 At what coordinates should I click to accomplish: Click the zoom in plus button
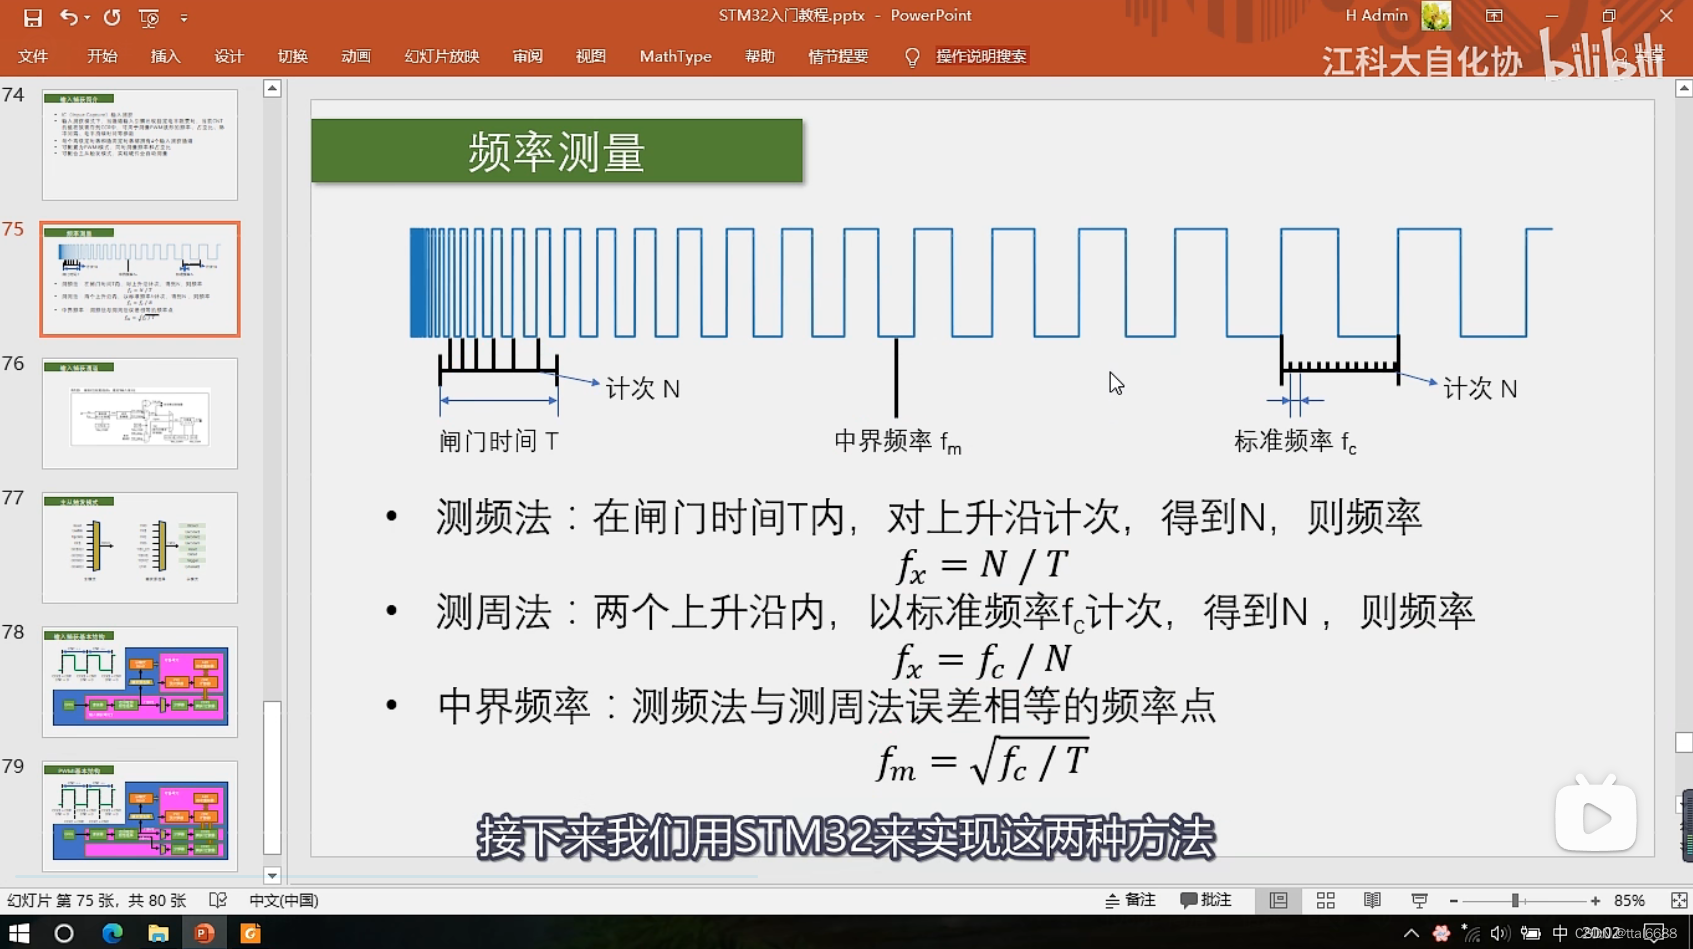pos(1595,901)
